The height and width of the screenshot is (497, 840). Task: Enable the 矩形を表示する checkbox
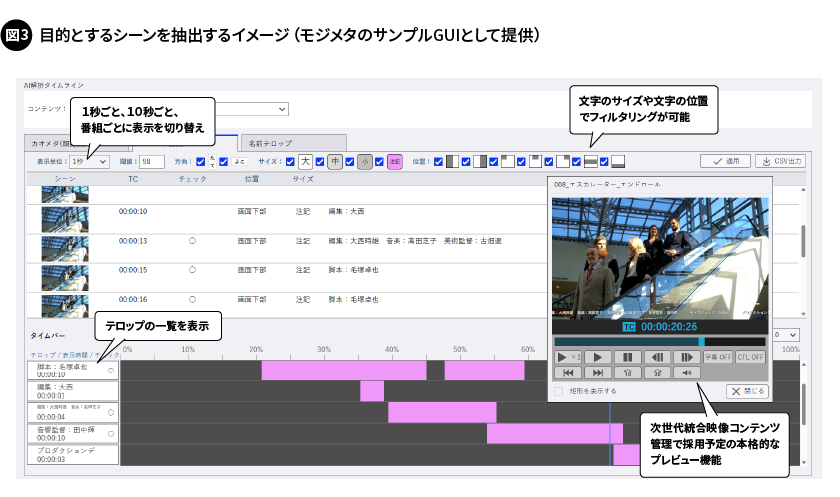pyautogui.click(x=560, y=391)
